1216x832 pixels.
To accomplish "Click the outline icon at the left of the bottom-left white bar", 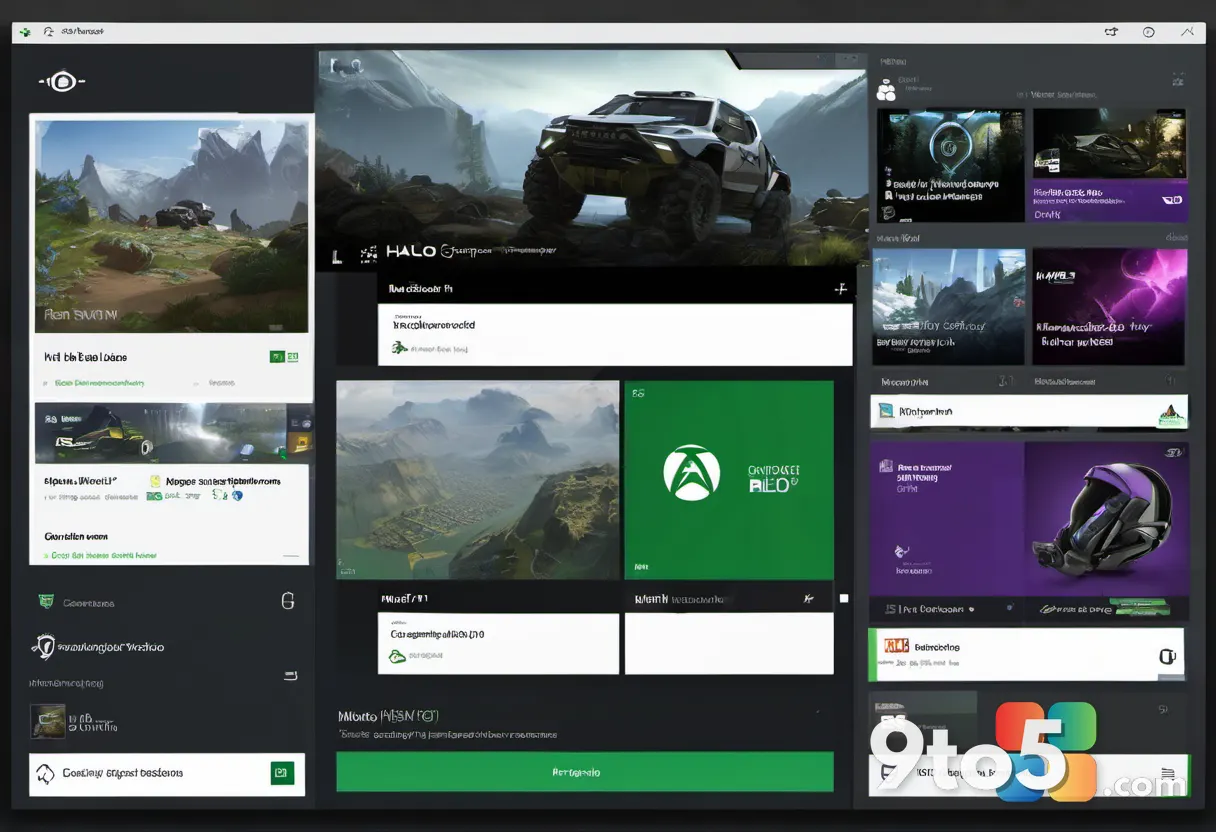I will (x=45, y=773).
